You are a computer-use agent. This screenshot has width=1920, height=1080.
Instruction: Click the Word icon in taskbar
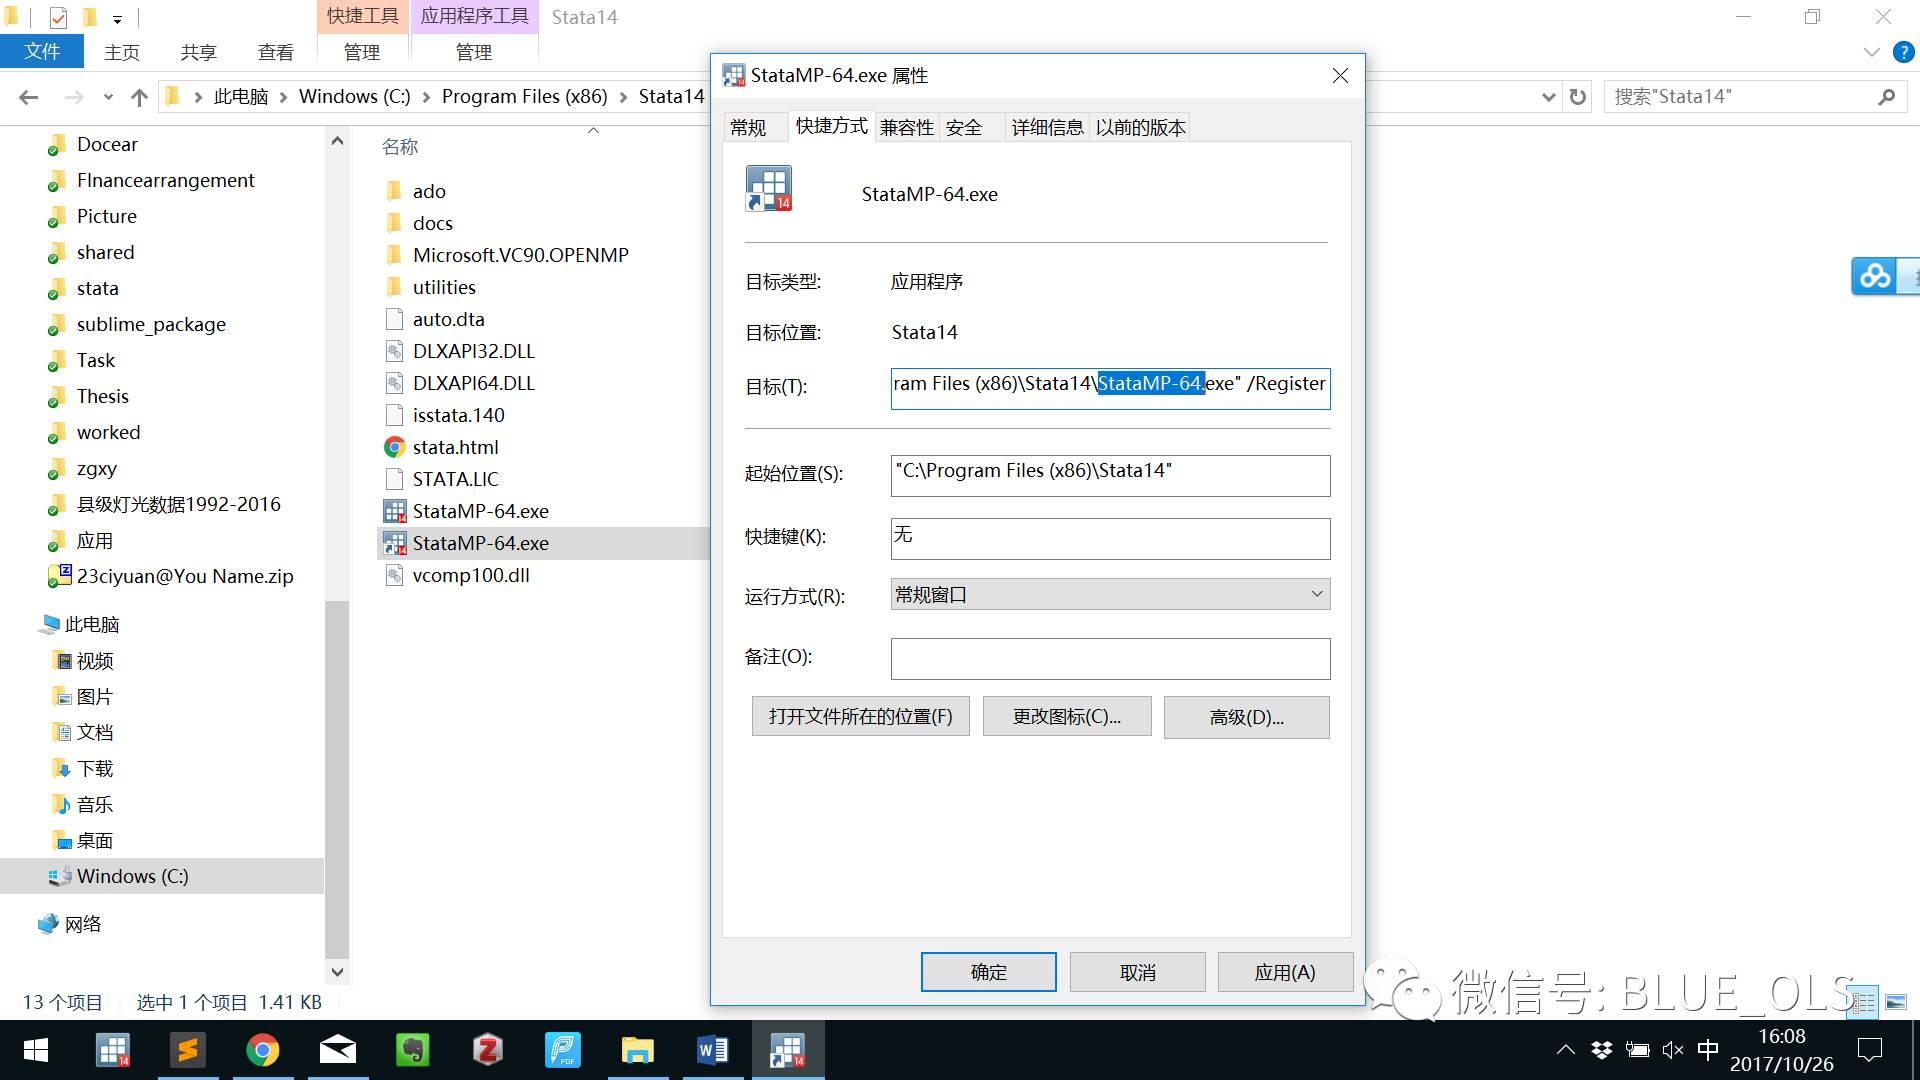click(x=712, y=1050)
